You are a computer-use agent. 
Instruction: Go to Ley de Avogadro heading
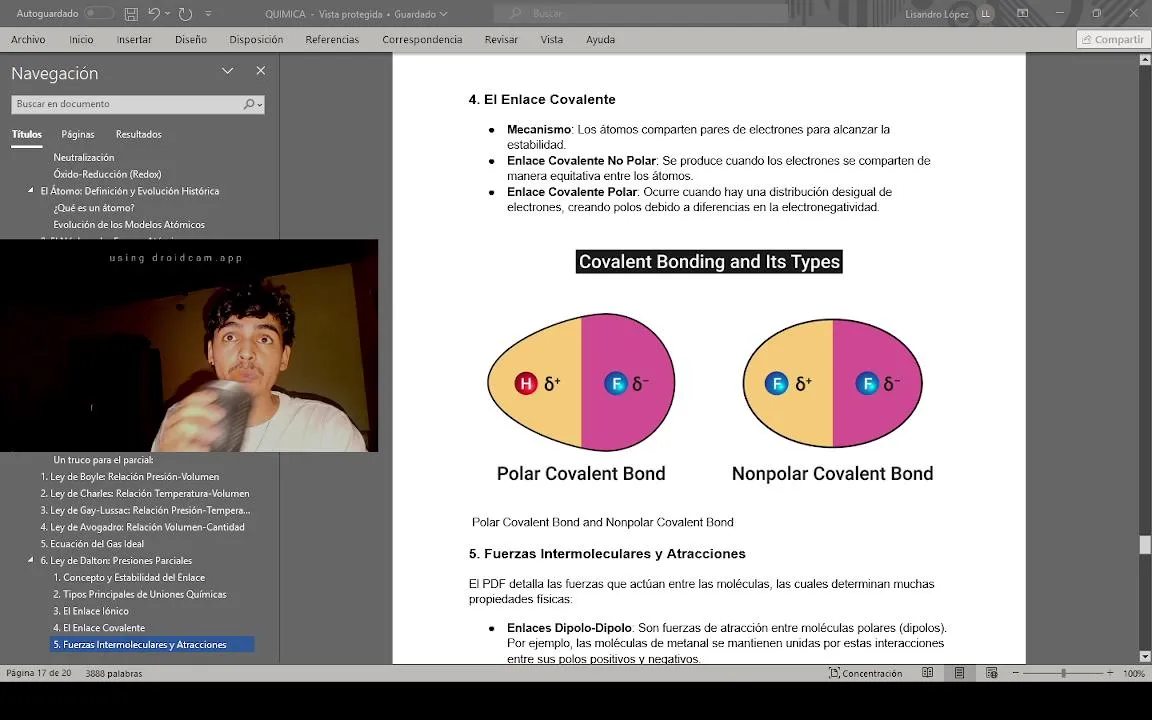[143, 528]
